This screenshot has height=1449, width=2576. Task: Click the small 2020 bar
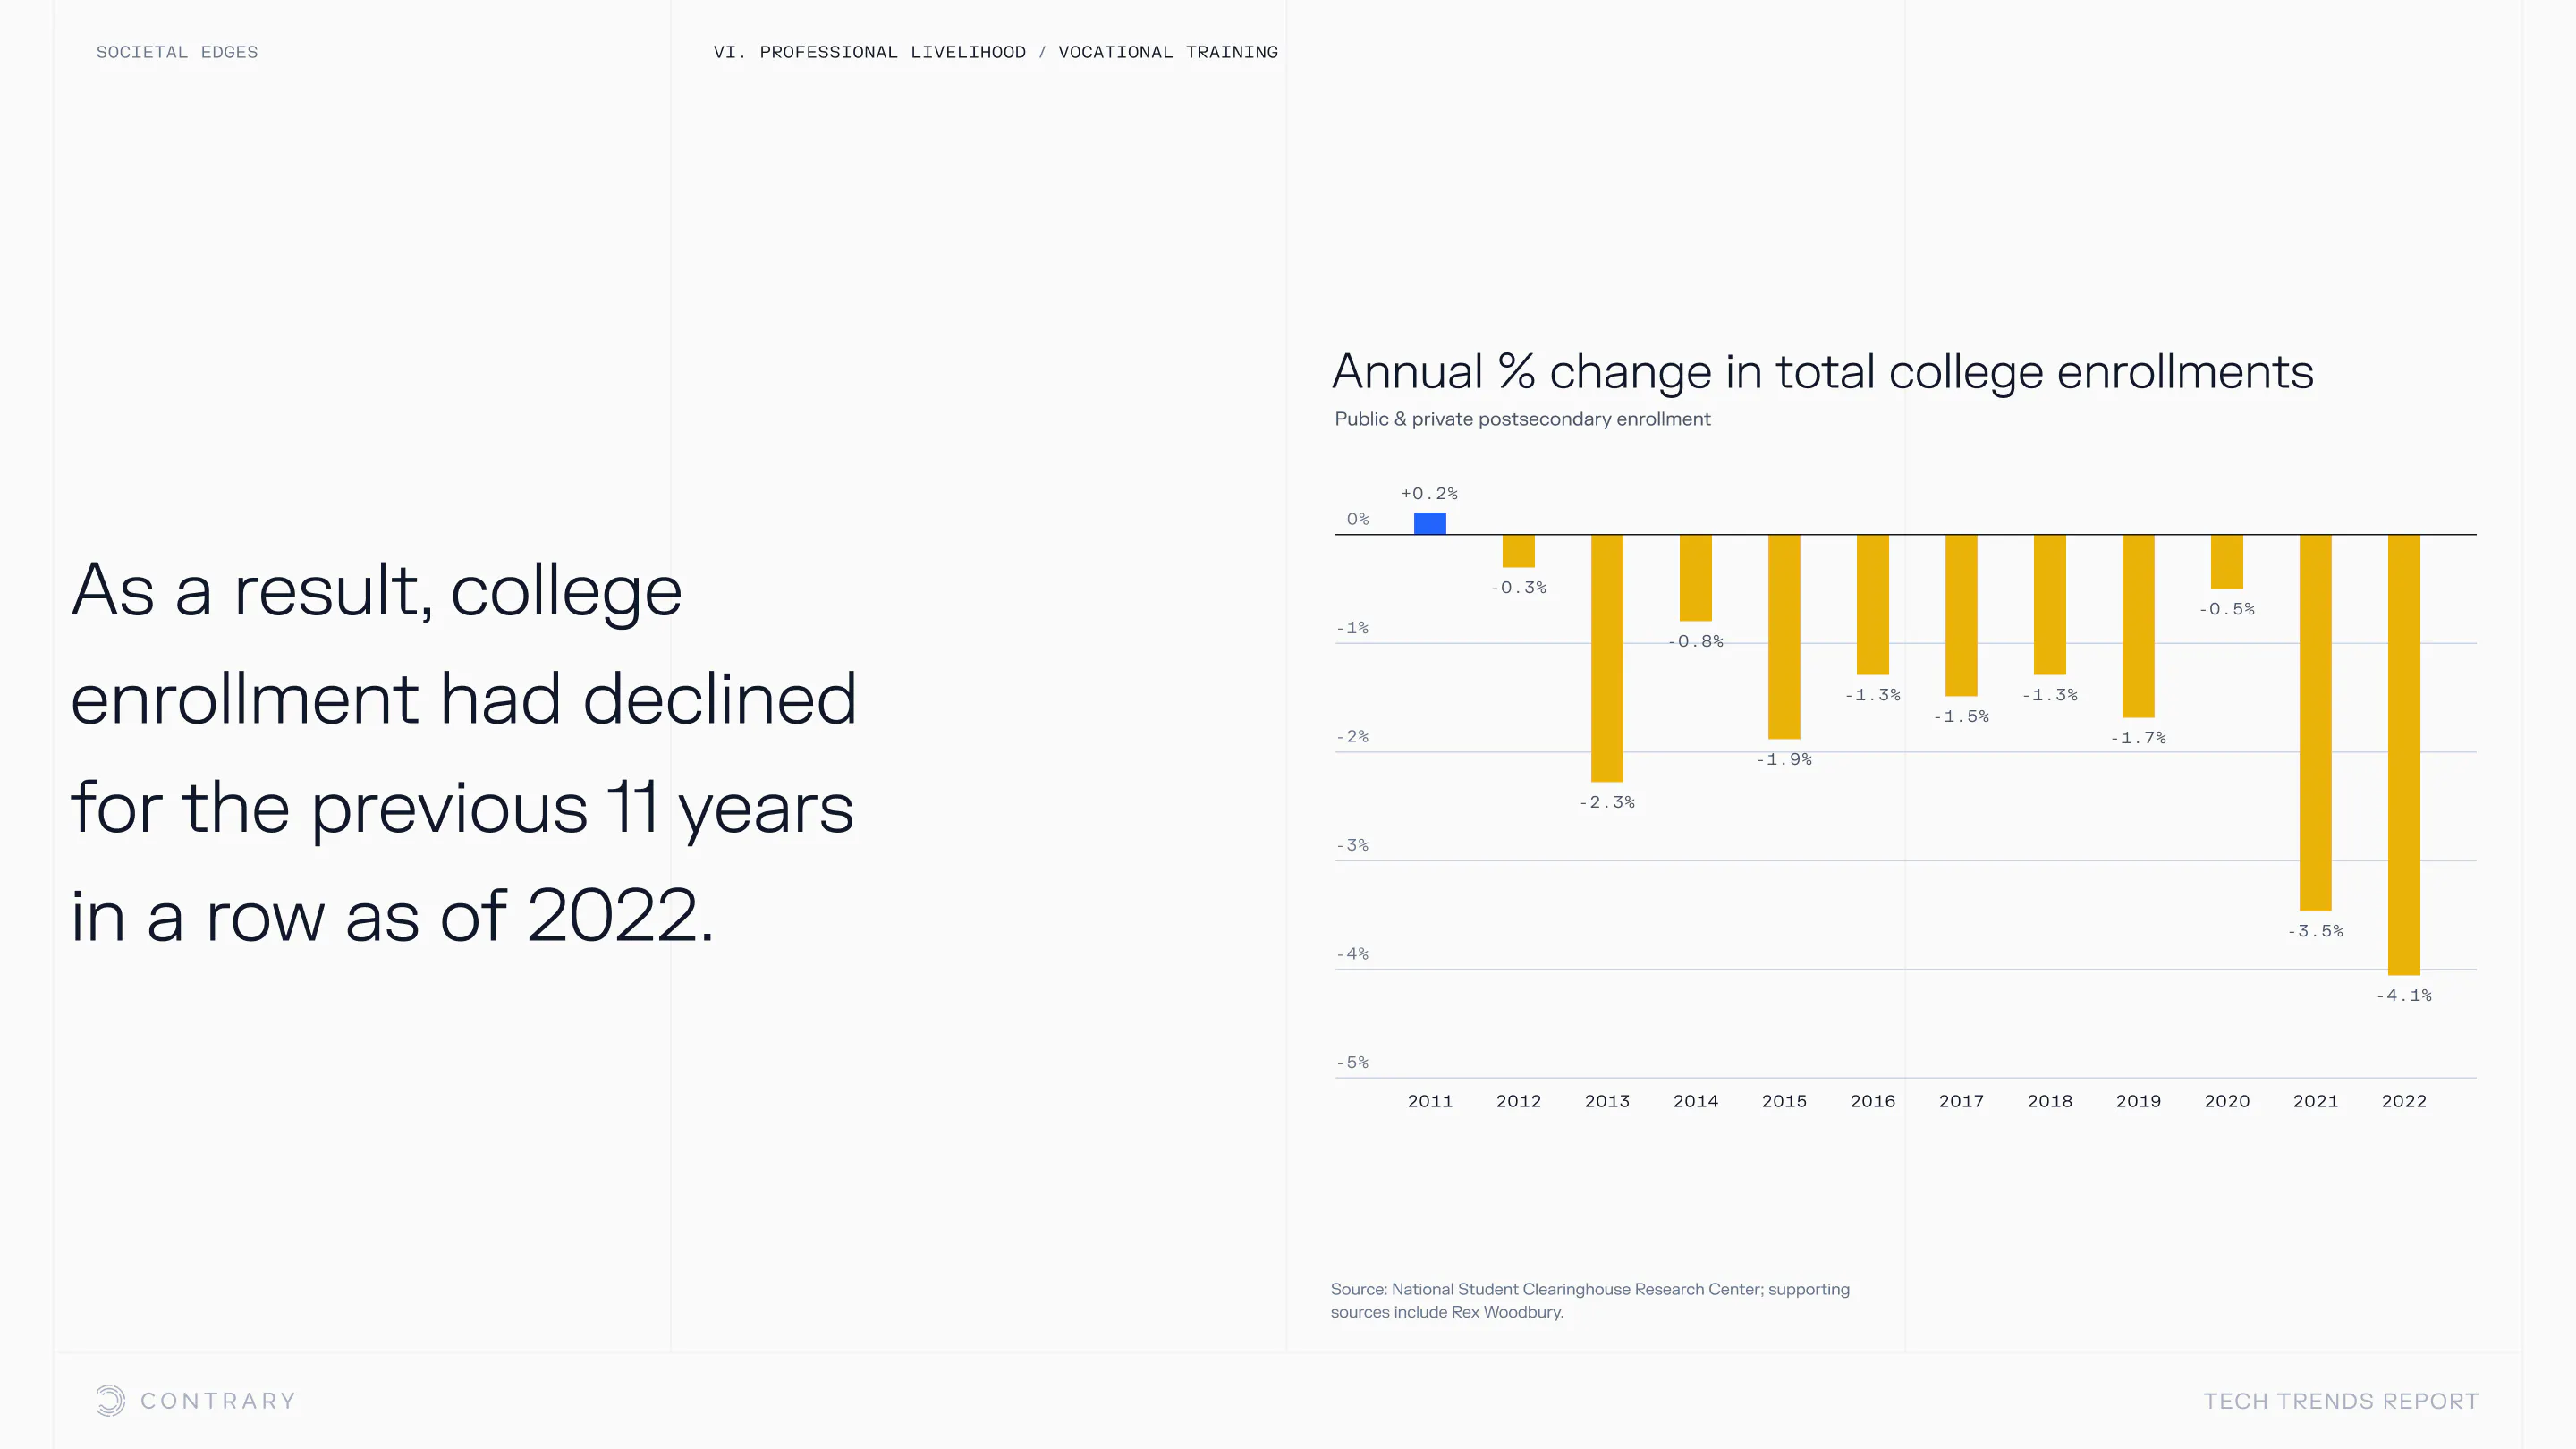click(2226, 561)
